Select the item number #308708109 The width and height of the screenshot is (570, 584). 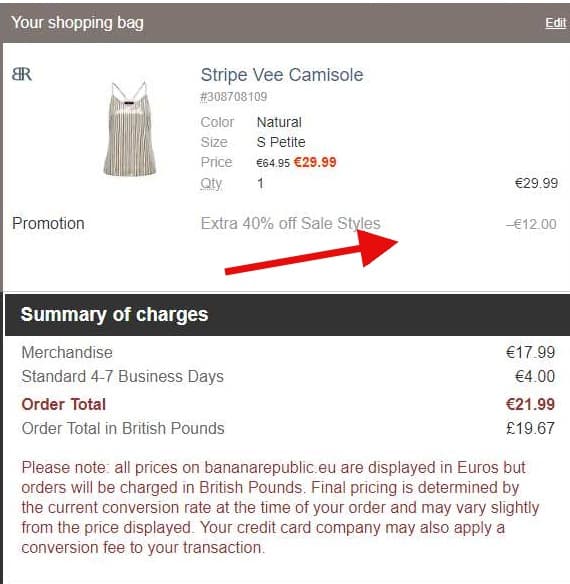coord(234,97)
